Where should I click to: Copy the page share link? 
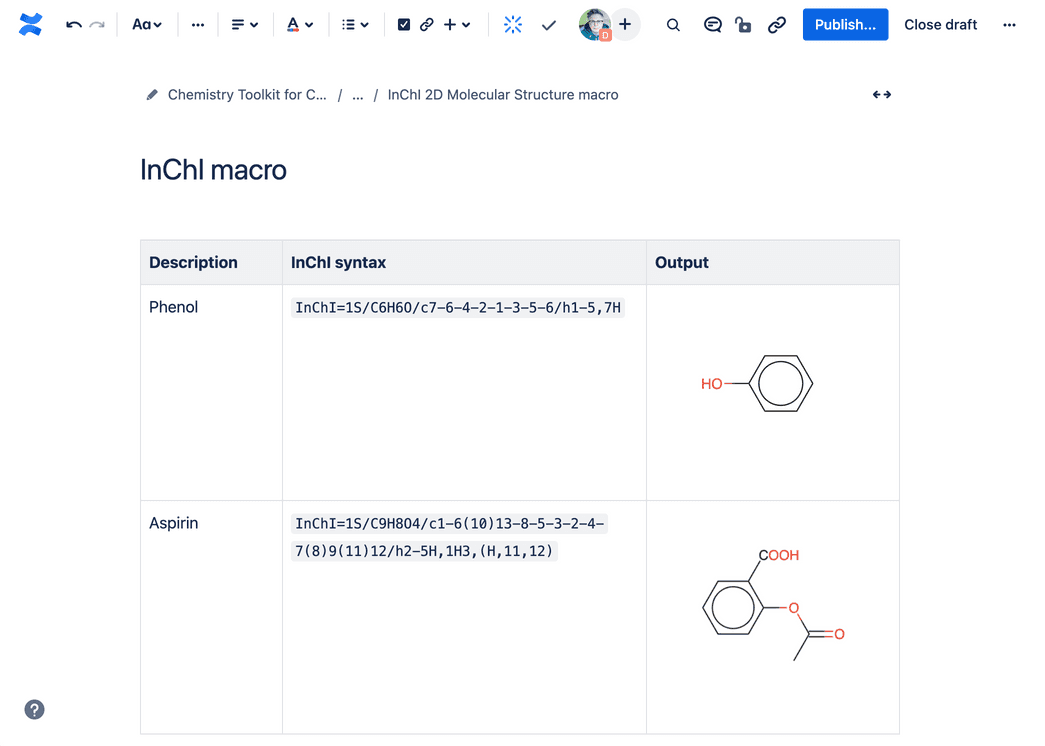coord(777,24)
